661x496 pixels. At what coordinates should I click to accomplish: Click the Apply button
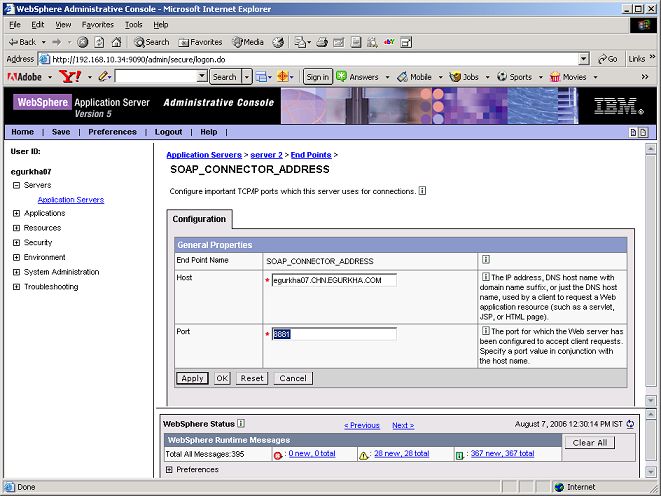click(192, 378)
